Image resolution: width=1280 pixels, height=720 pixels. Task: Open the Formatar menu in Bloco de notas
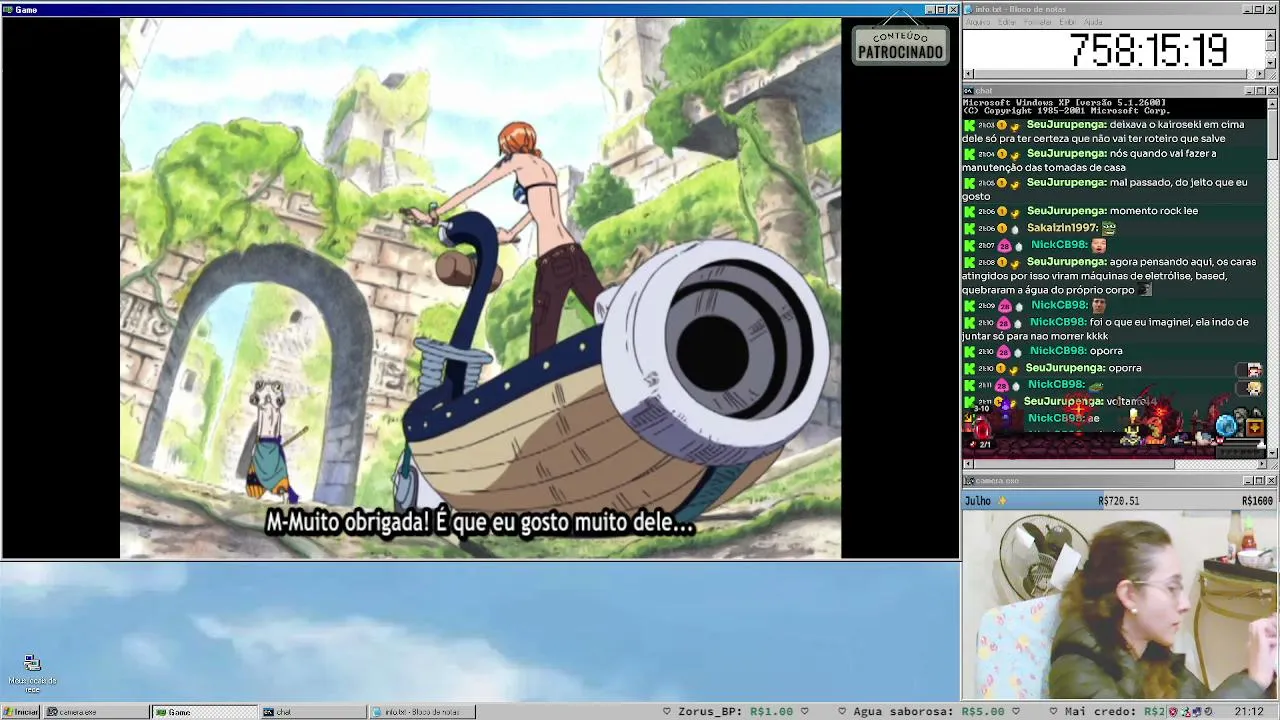(x=1038, y=22)
